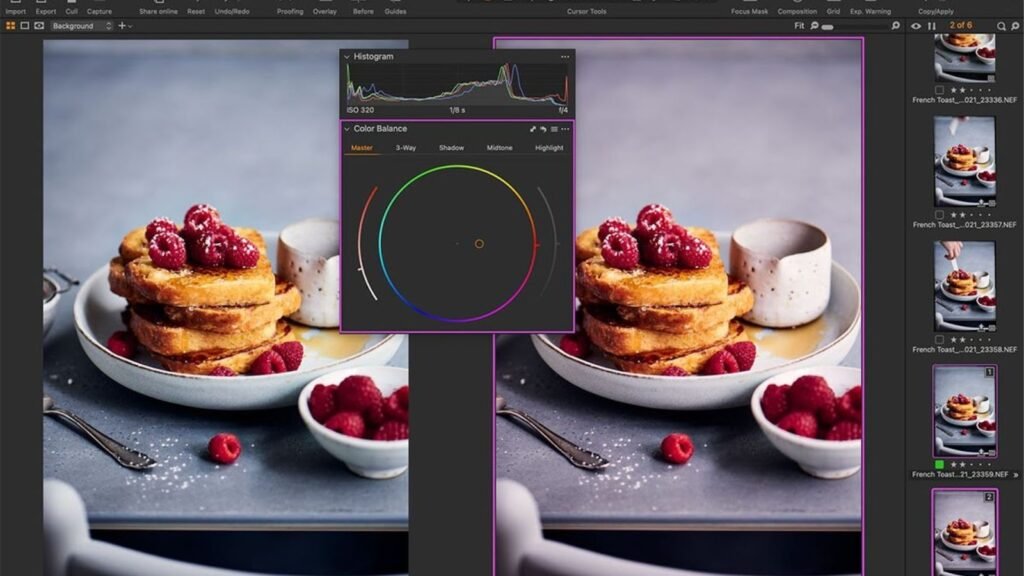Switch to multi-image grid viewer mode
Image resolution: width=1024 pixels, height=576 pixels.
(11, 26)
